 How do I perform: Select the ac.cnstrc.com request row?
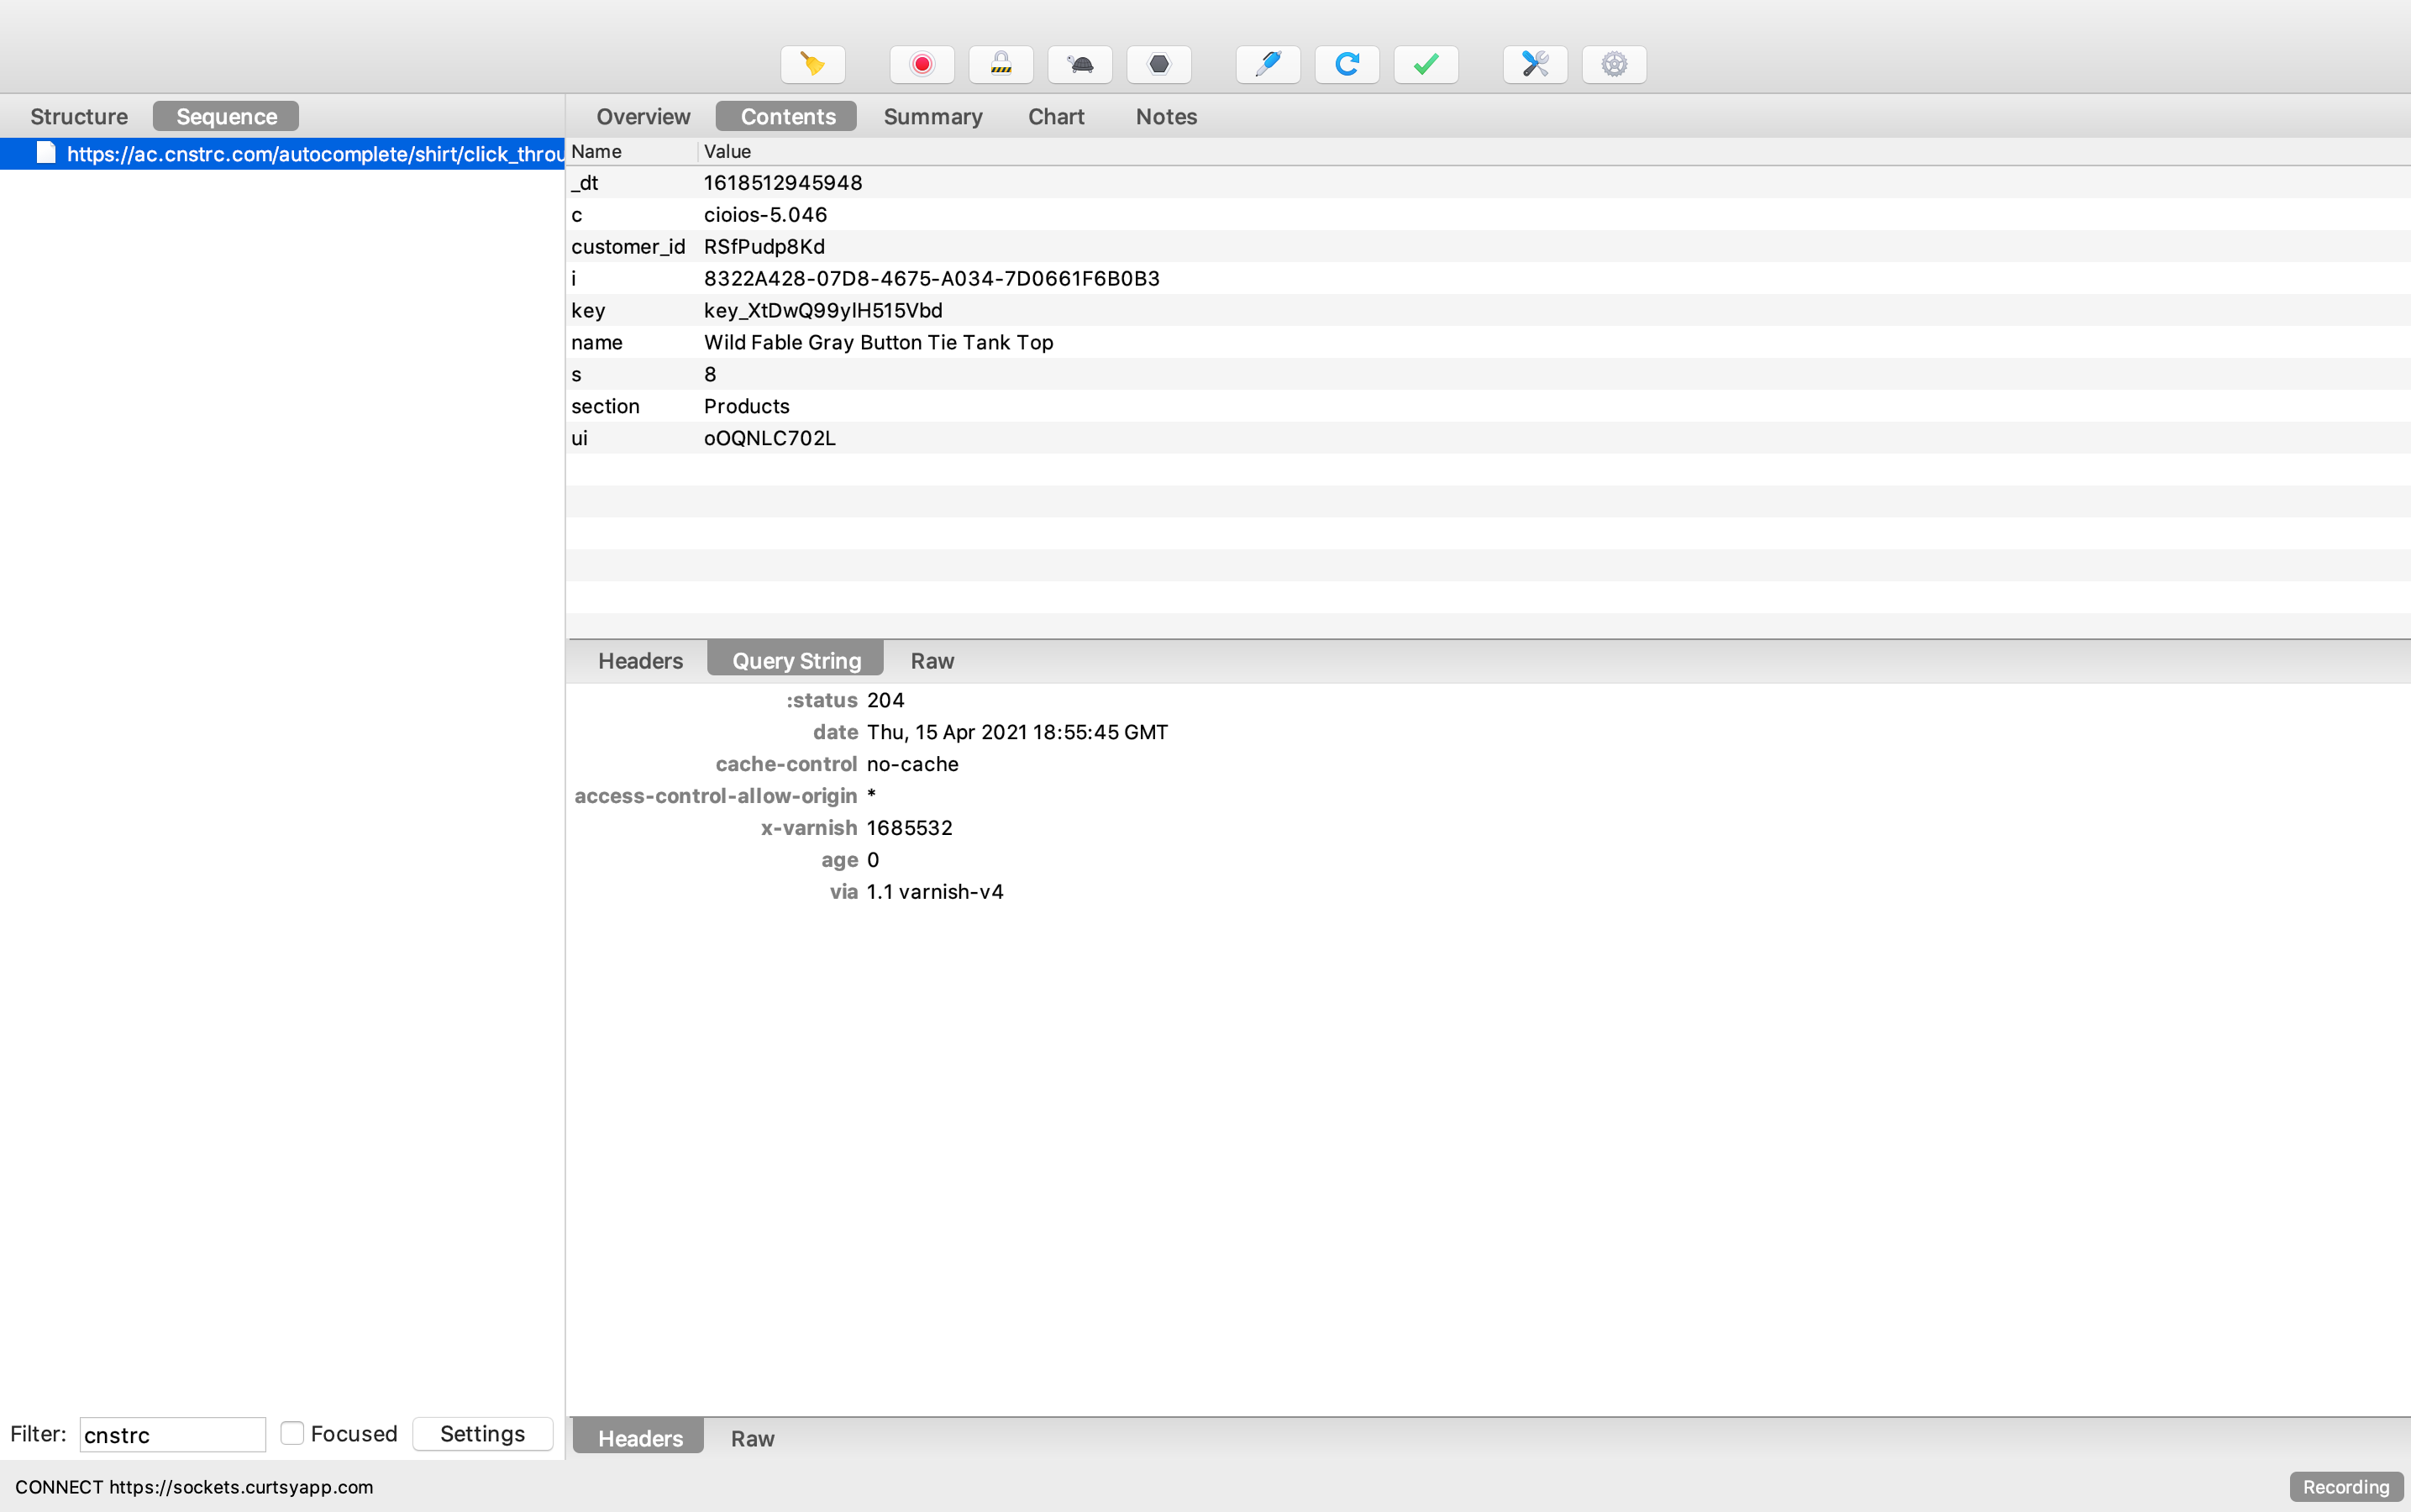(x=300, y=153)
